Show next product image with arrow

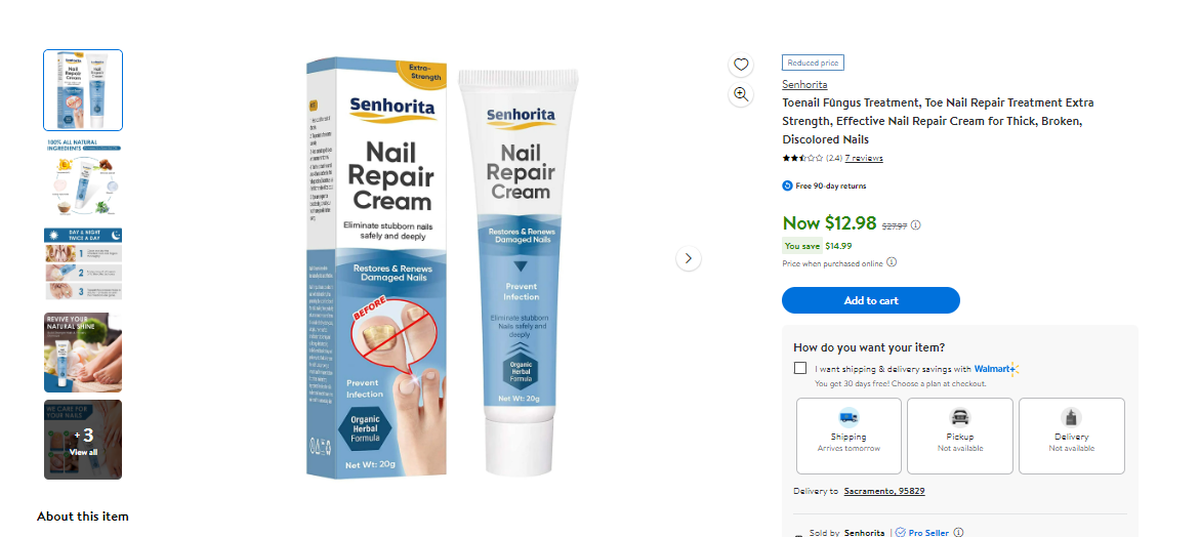pyautogui.click(x=688, y=259)
